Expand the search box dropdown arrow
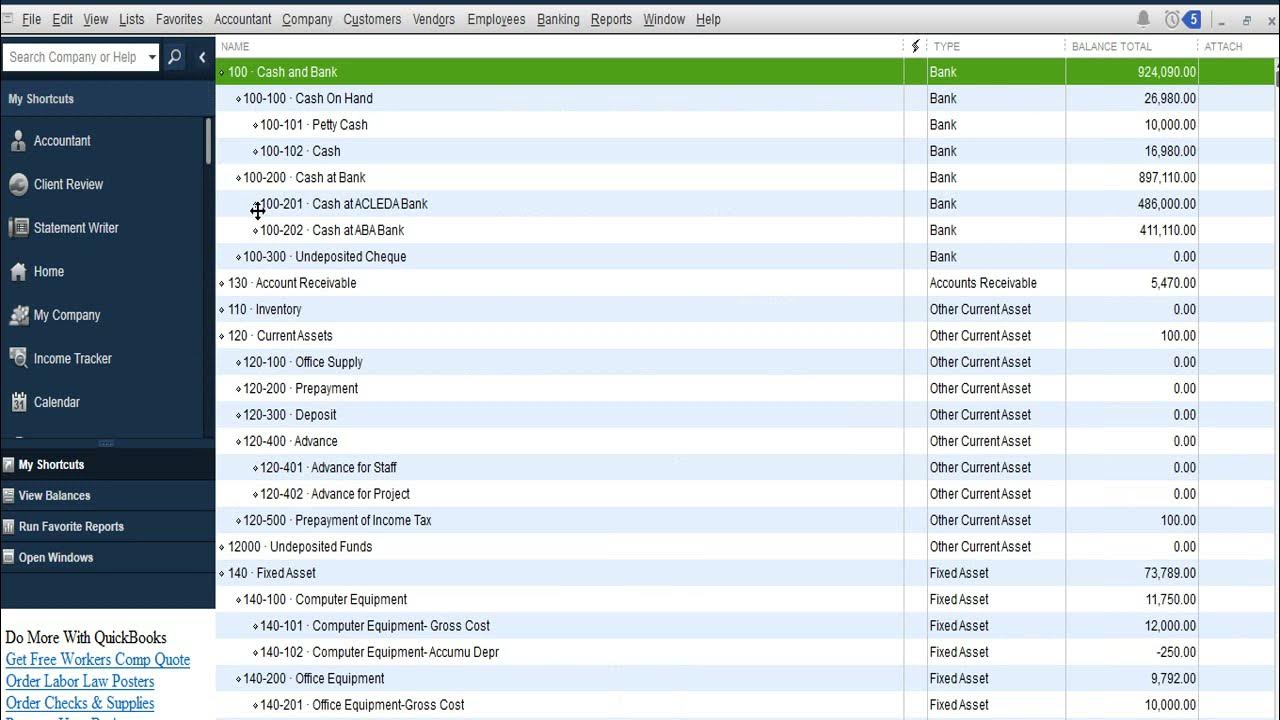The height and width of the screenshot is (720, 1280). tap(152, 57)
